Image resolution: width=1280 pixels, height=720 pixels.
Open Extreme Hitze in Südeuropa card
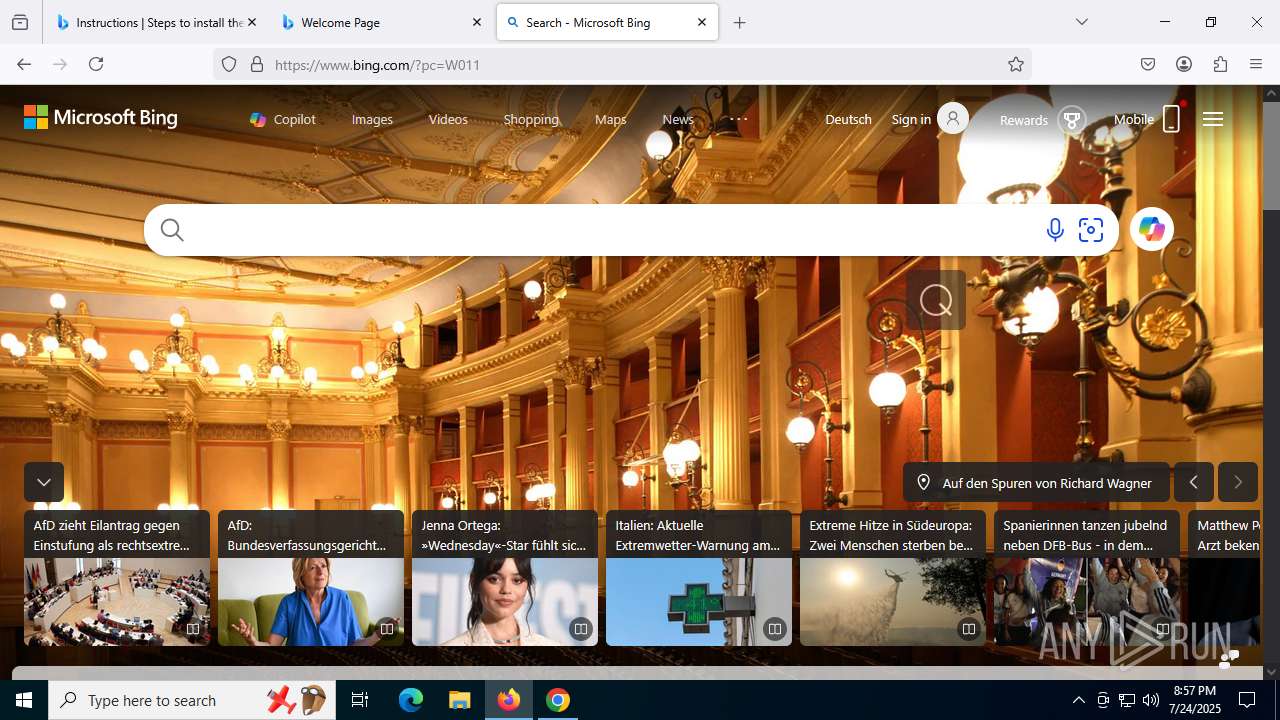tap(893, 578)
